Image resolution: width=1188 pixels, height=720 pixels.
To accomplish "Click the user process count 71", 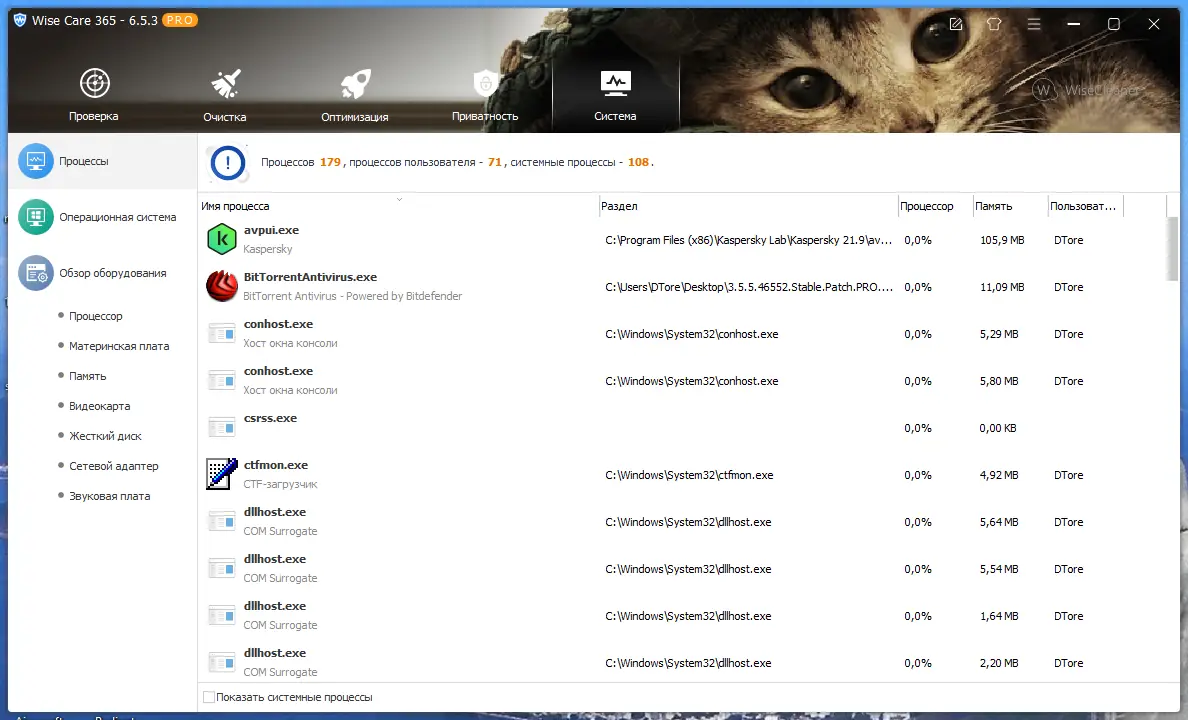I will [x=494, y=162].
